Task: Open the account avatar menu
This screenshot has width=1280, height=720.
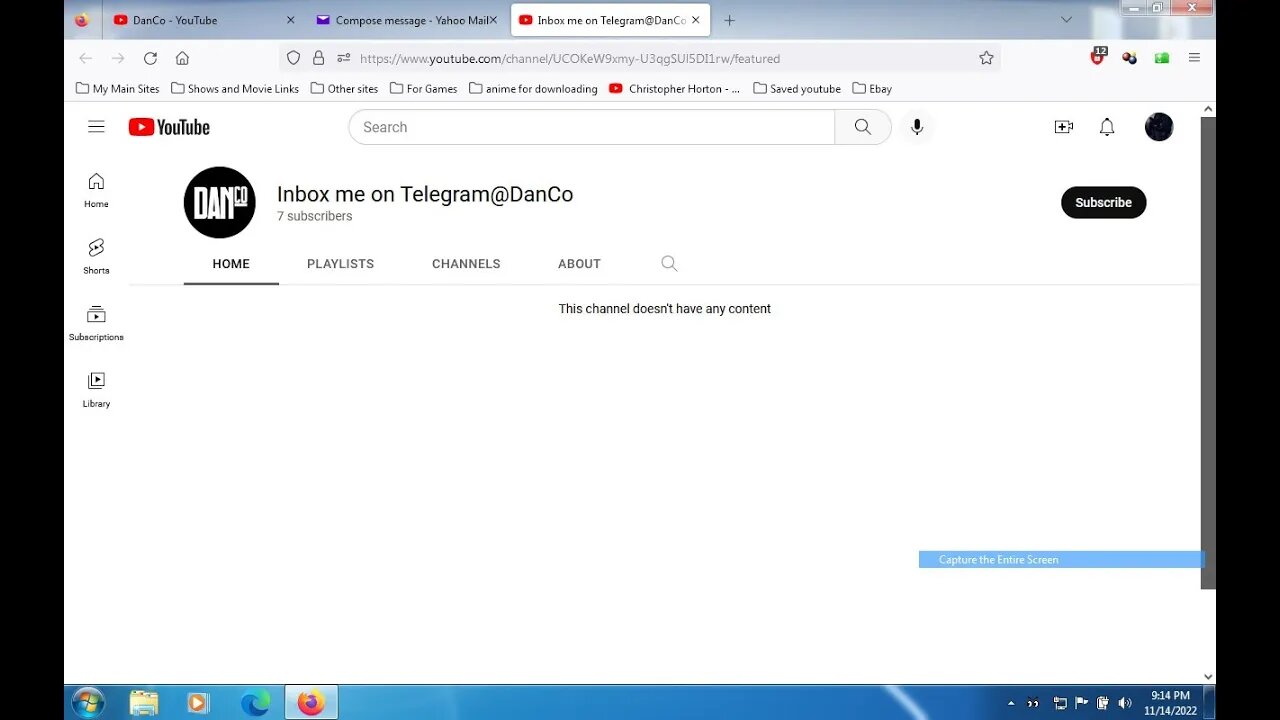Action: tap(1159, 127)
